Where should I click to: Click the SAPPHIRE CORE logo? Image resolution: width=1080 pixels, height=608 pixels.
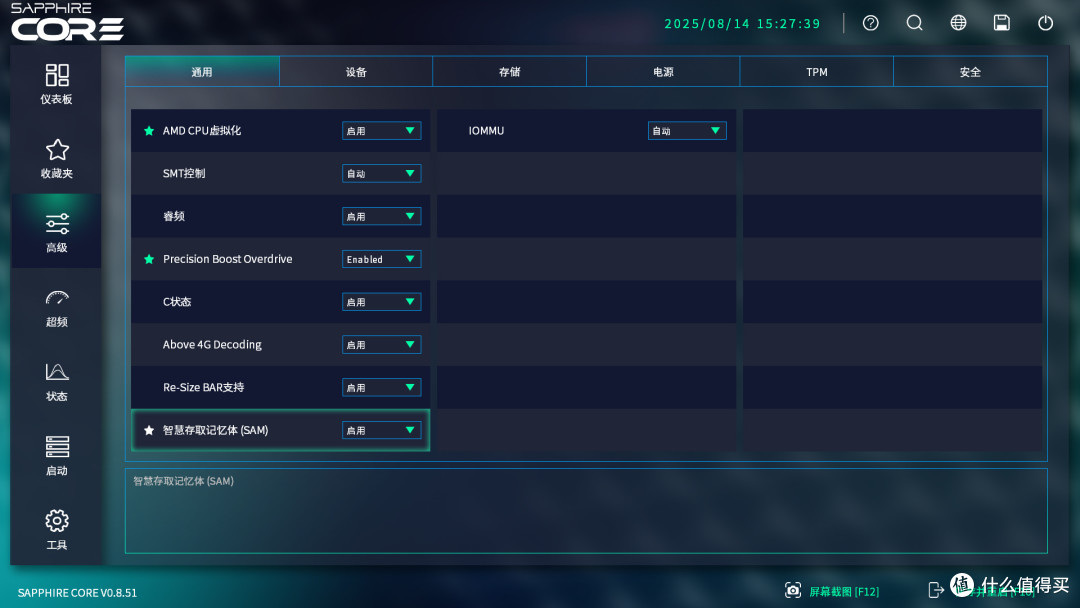[67, 22]
